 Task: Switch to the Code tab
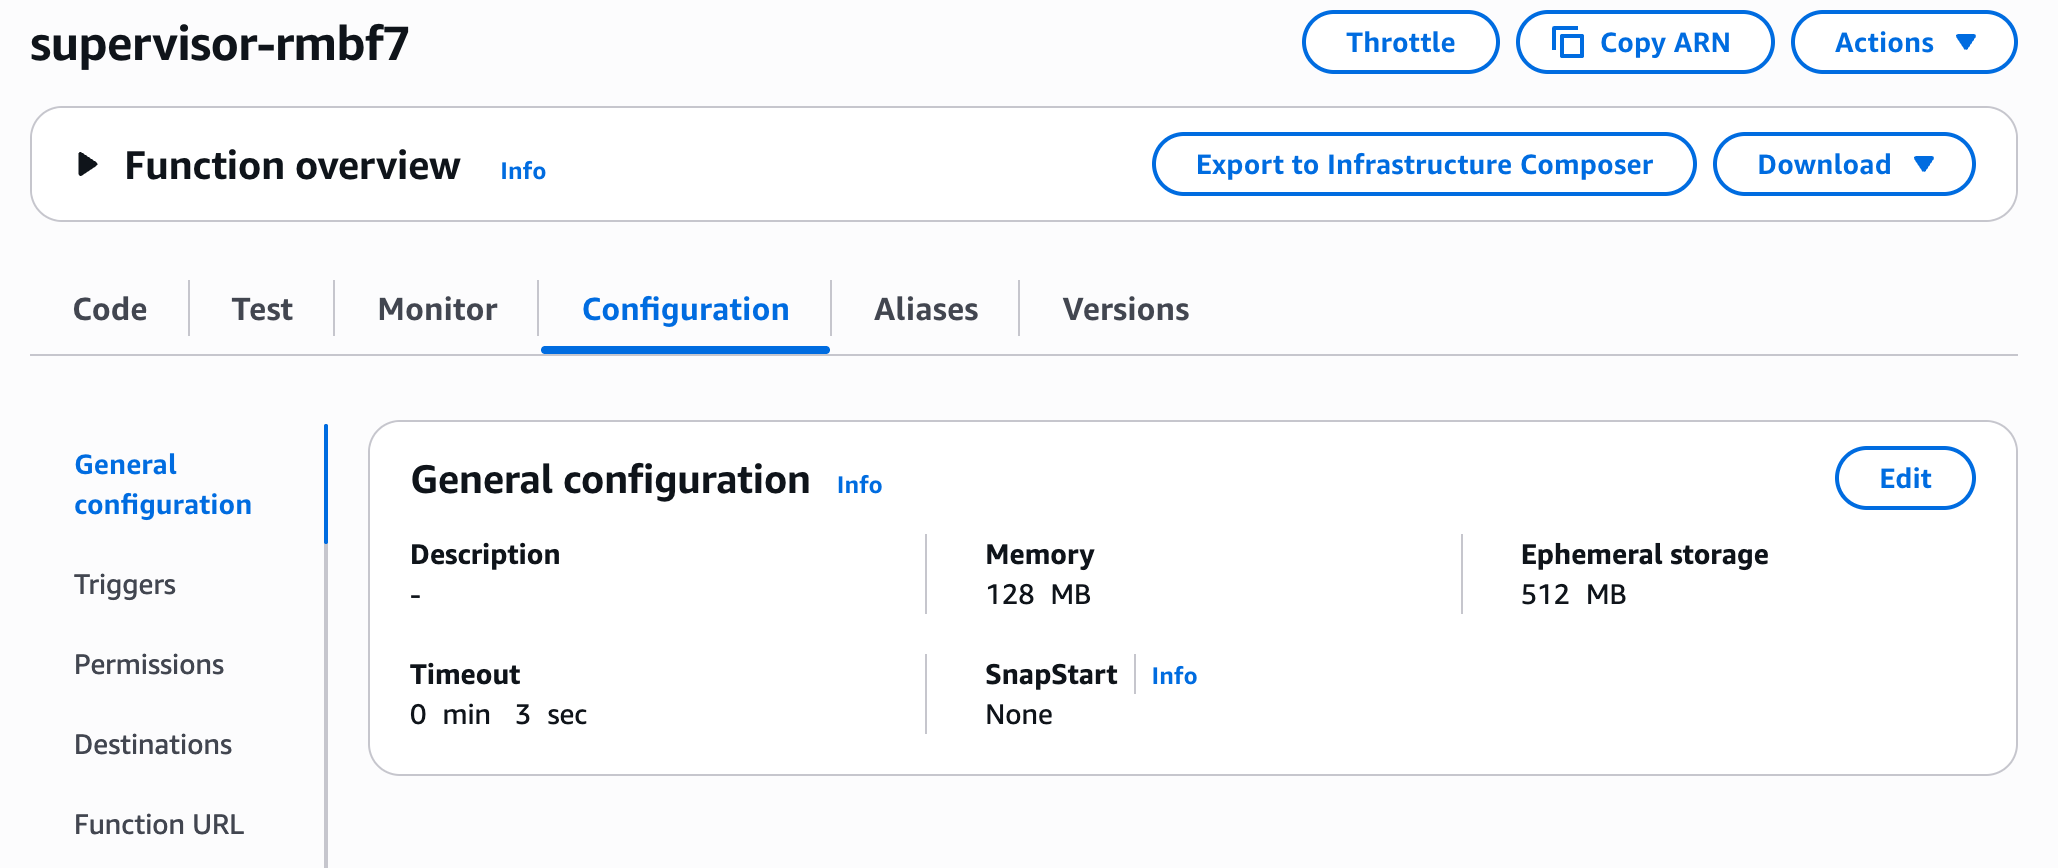pos(110,310)
